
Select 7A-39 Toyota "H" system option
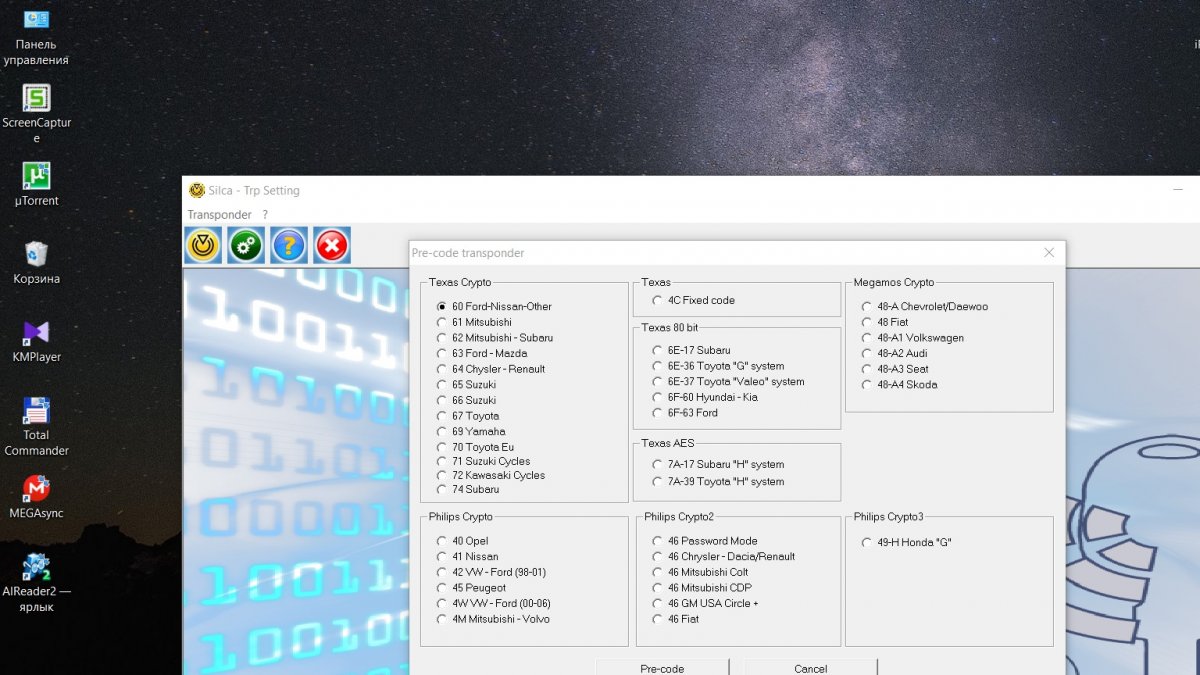coord(718,481)
